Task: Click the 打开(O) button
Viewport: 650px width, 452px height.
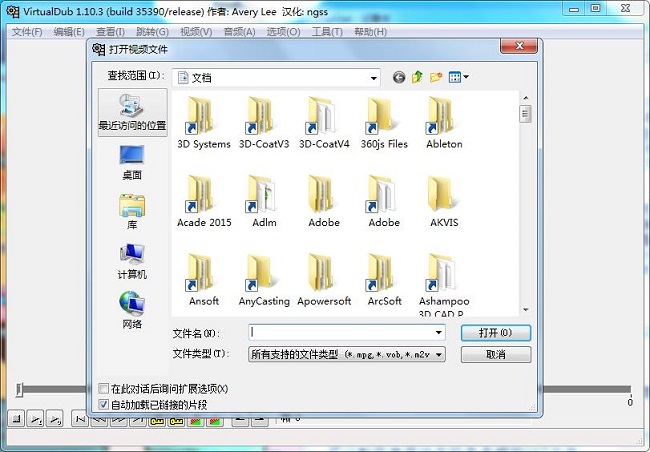Action: pyautogui.click(x=496, y=333)
